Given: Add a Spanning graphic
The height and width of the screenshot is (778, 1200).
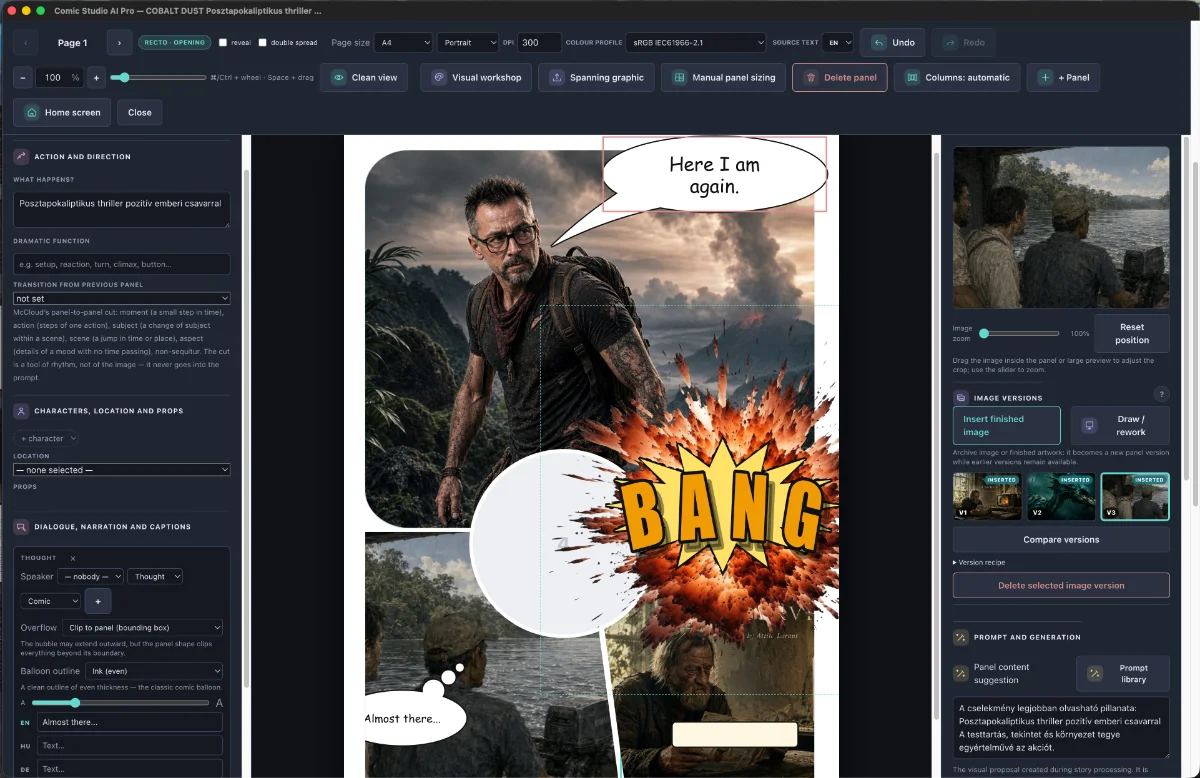Looking at the screenshot, I should click(596, 77).
